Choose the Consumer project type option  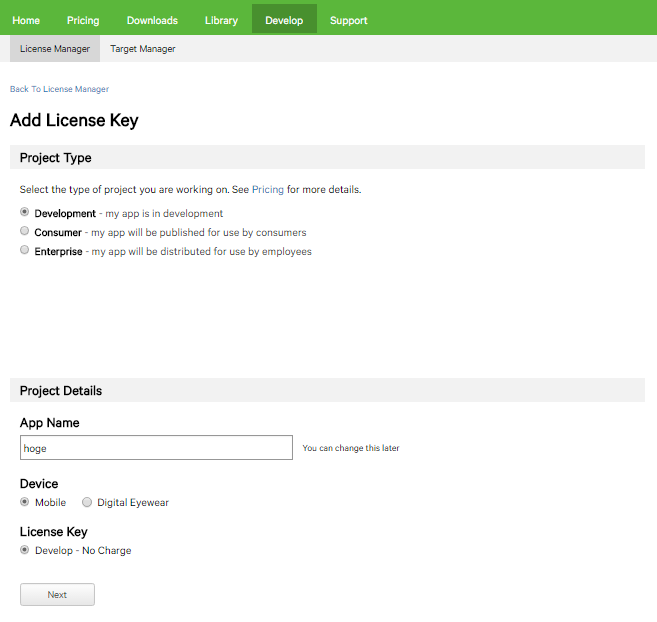coord(25,232)
